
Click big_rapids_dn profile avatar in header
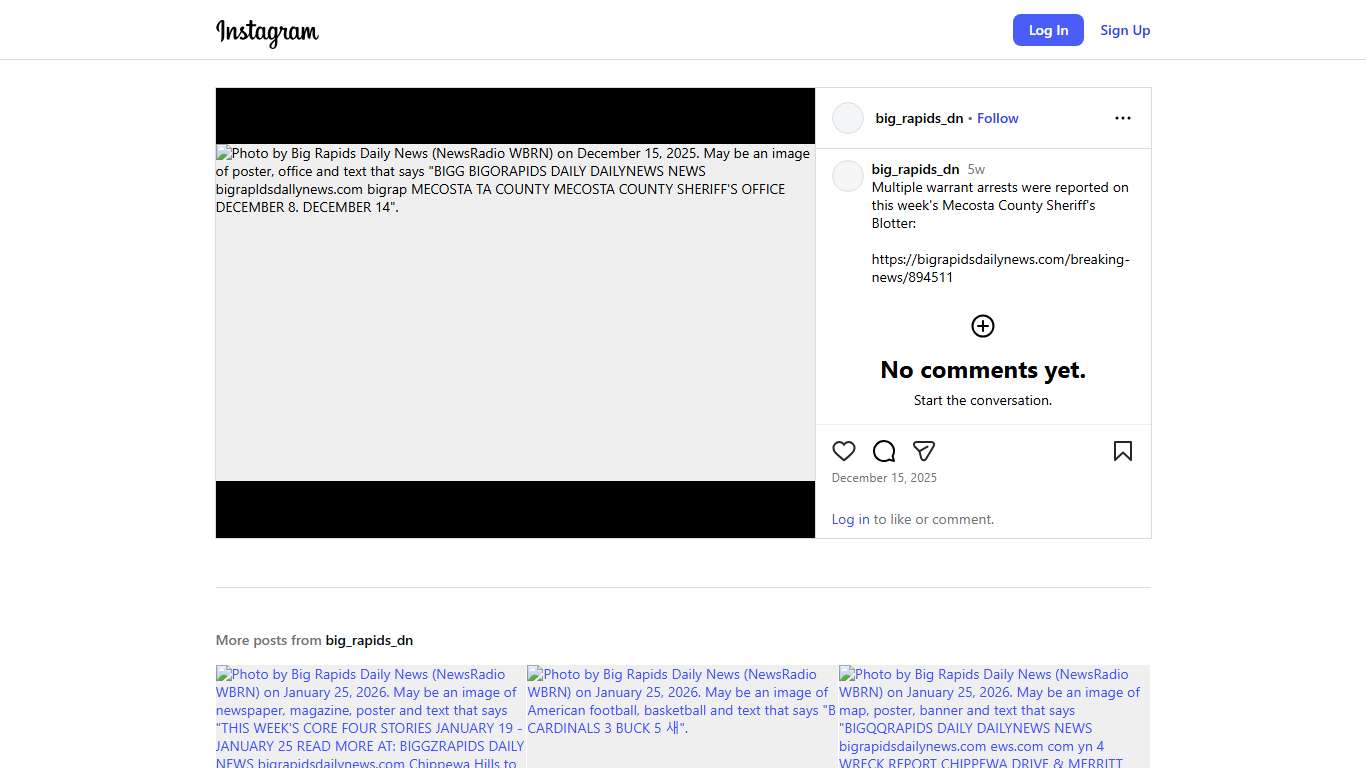pos(848,118)
